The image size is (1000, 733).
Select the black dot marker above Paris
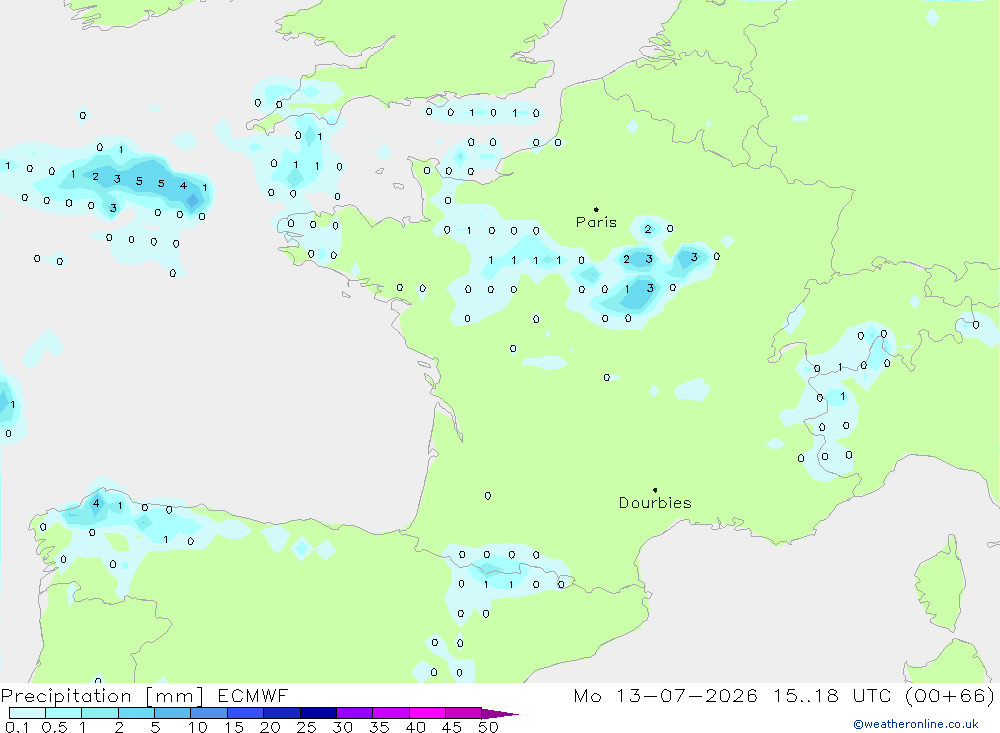(x=596, y=209)
